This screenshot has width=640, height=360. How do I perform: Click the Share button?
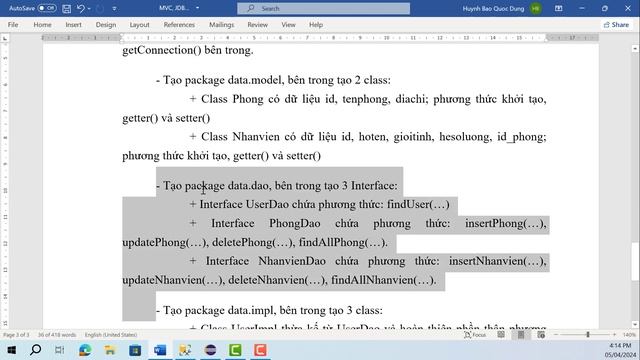(x=616, y=25)
